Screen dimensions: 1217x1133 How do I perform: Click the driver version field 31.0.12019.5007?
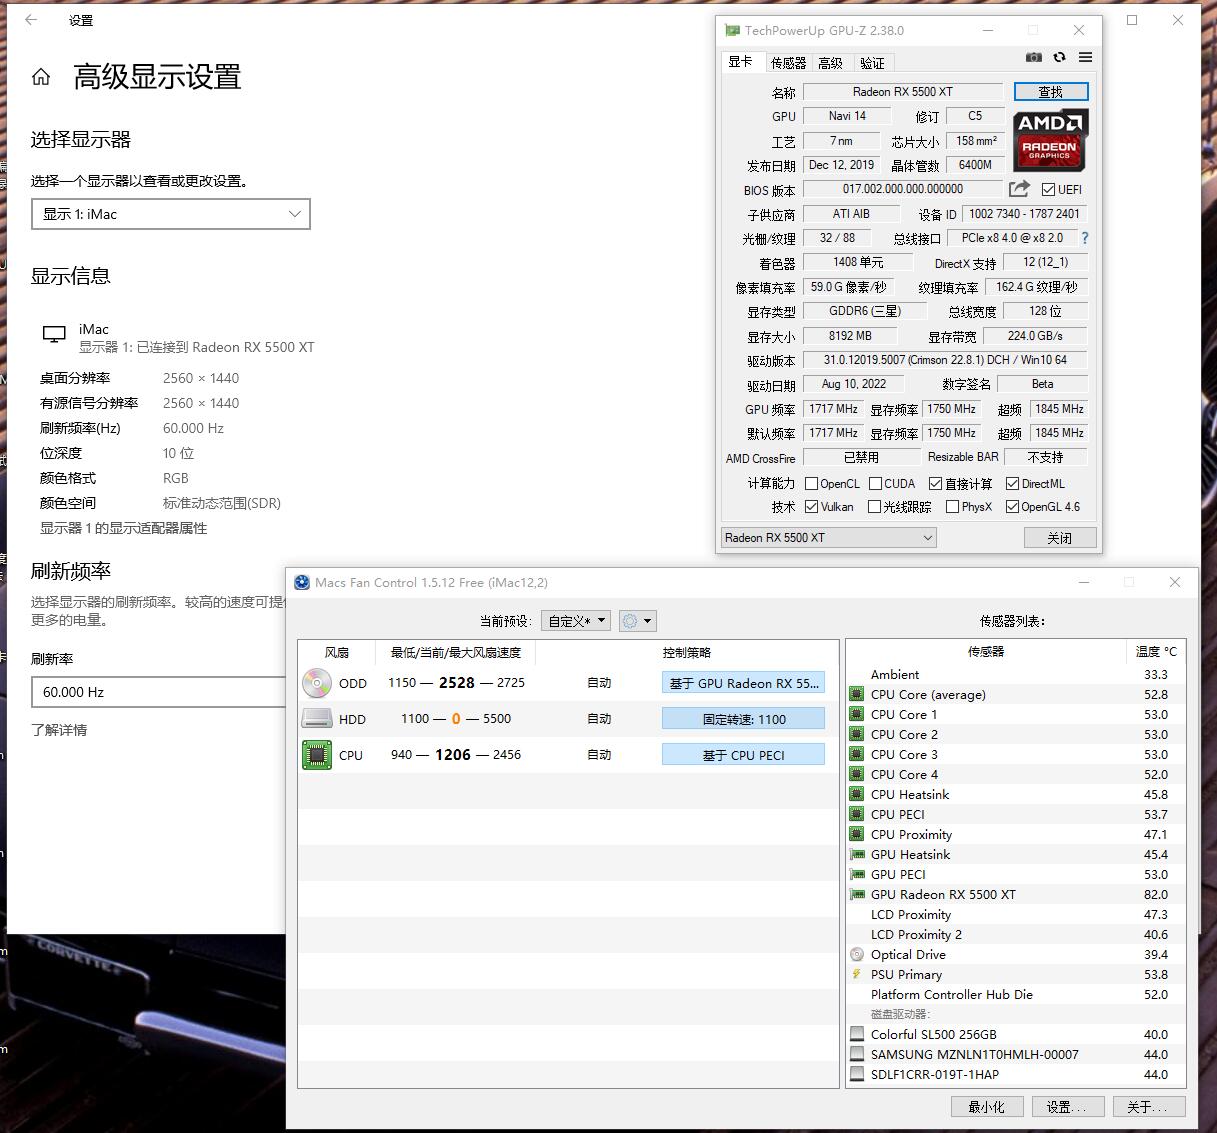tap(945, 360)
